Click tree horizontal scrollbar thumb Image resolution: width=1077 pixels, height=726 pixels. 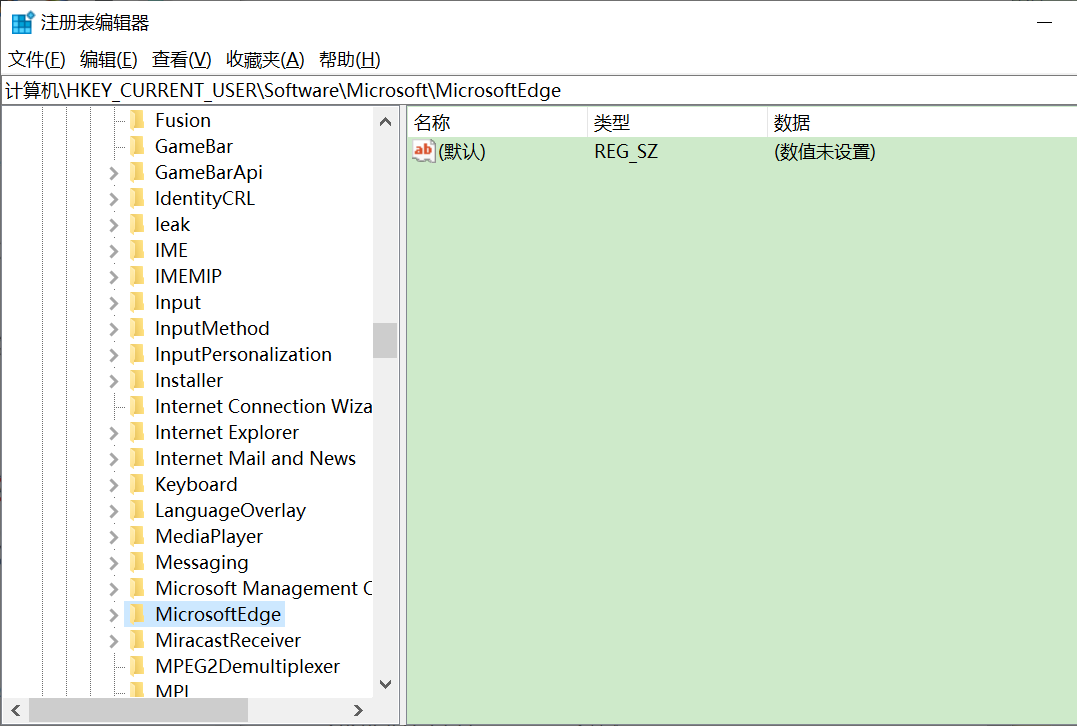click(138, 710)
